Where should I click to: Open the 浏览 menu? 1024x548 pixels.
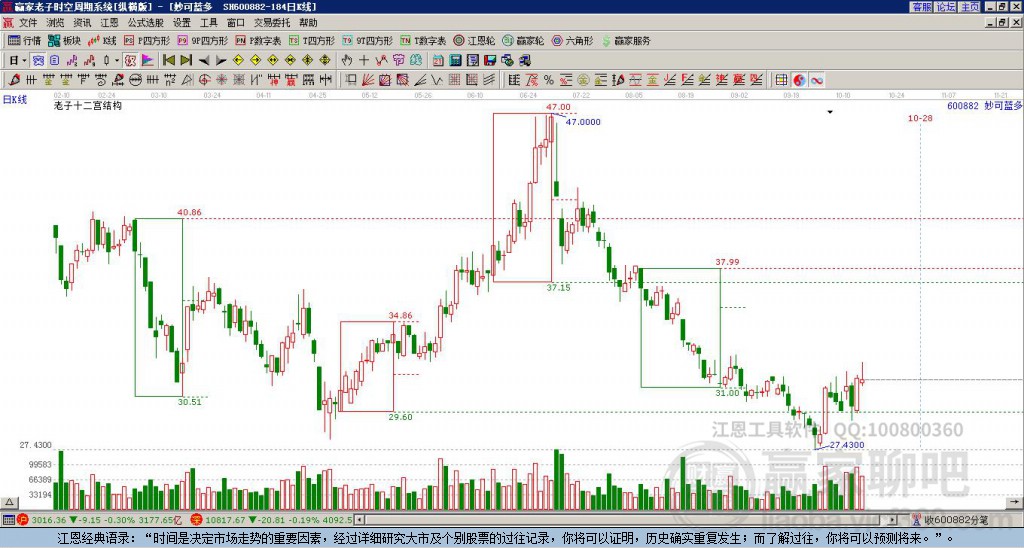tap(55, 23)
